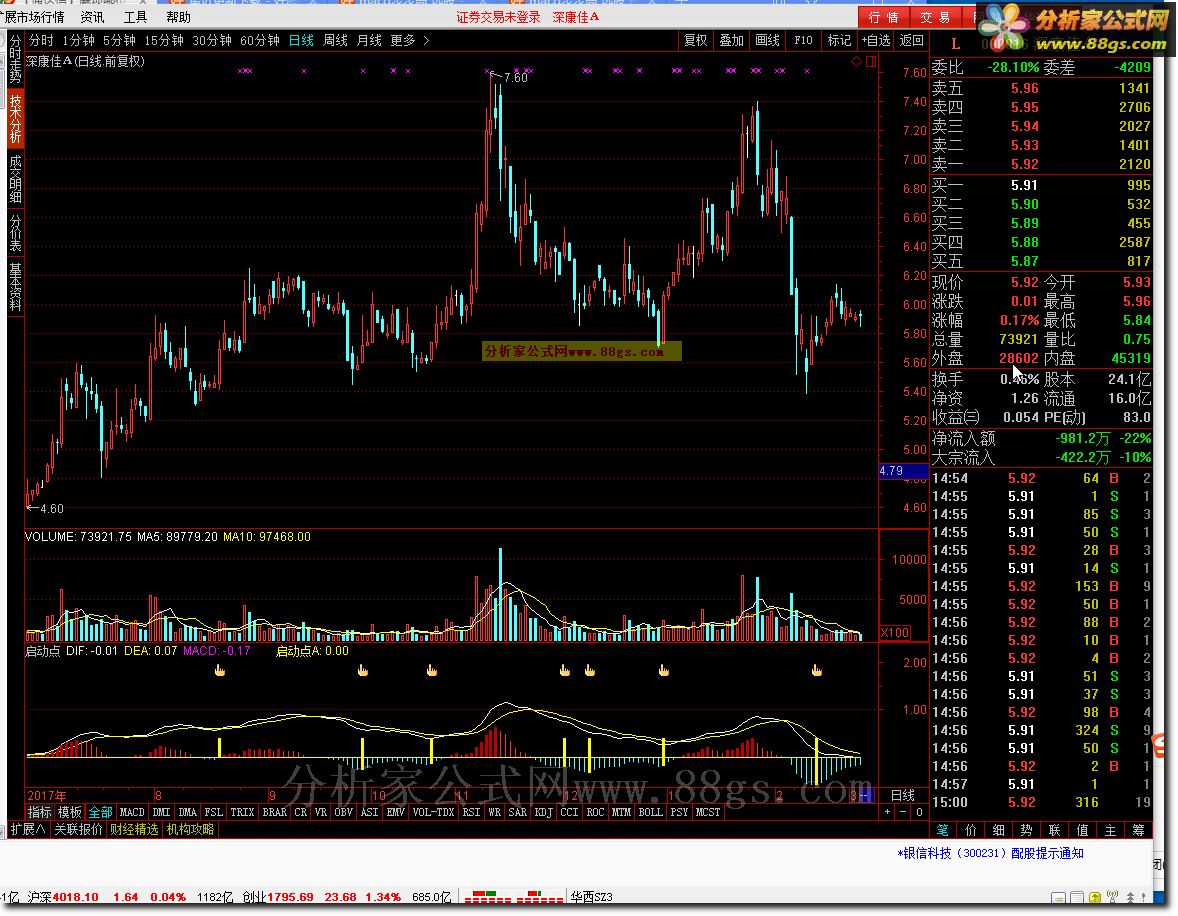Expand the 扩展 panel at the bottom left
This screenshot has height=916, width=1178.
click(x=28, y=830)
